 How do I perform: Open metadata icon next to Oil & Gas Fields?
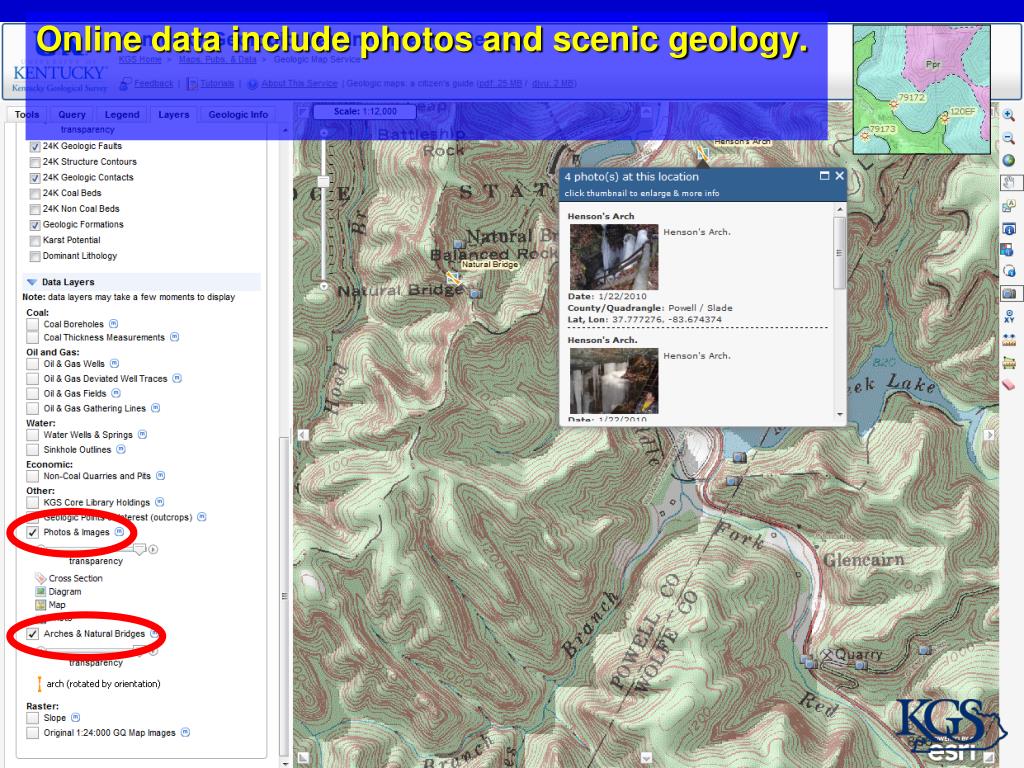(116, 393)
